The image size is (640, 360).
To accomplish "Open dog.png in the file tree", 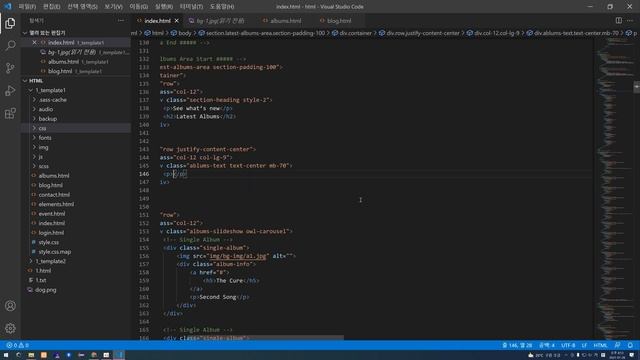I will pyautogui.click(x=45, y=290).
